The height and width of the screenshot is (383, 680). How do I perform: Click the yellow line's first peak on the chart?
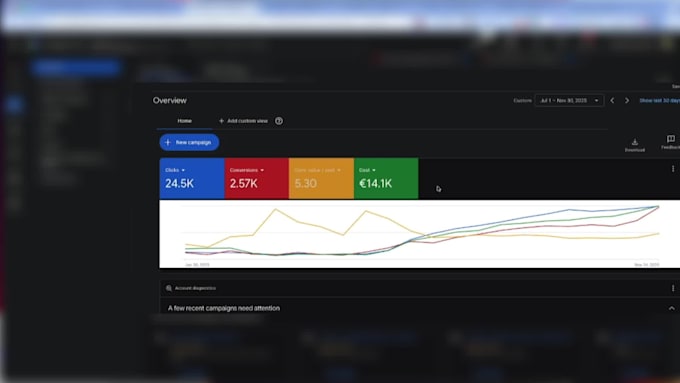point(275,209)
